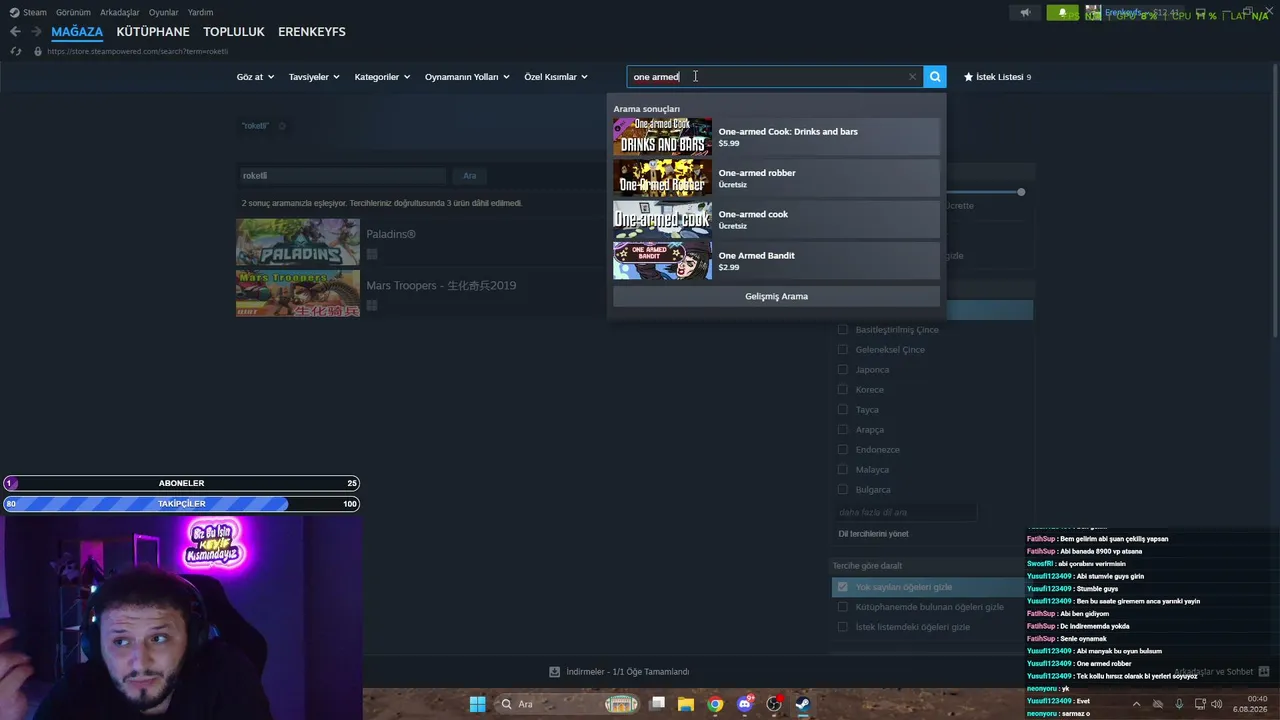Select the Malayca language checkbox
Screen dimensions: 1280x720
point(843,470)
